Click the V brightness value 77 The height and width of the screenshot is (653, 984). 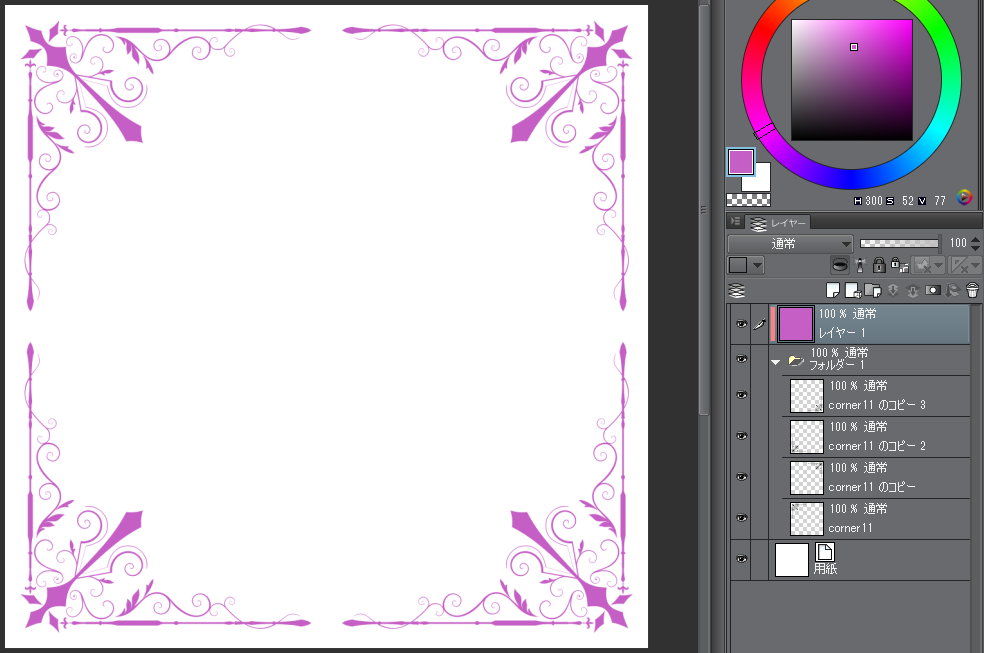tap(939, 201)
